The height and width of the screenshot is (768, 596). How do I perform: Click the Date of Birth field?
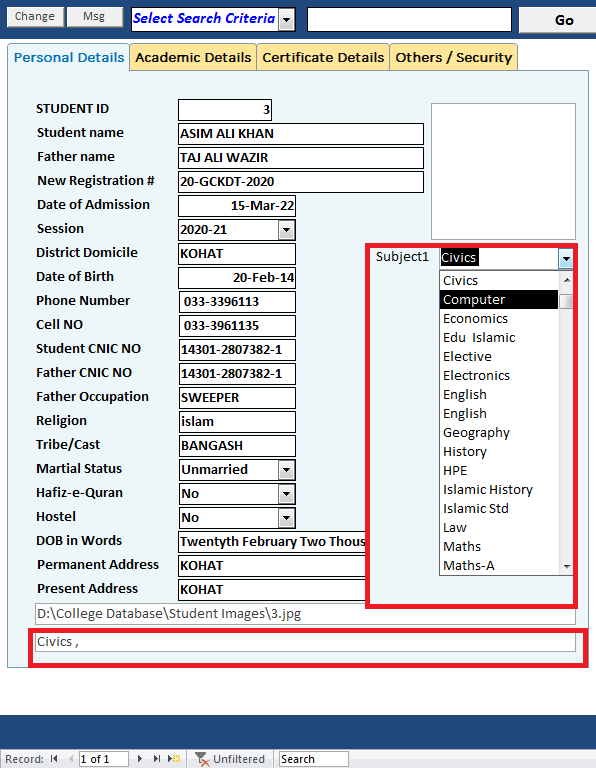click(237, 278)
